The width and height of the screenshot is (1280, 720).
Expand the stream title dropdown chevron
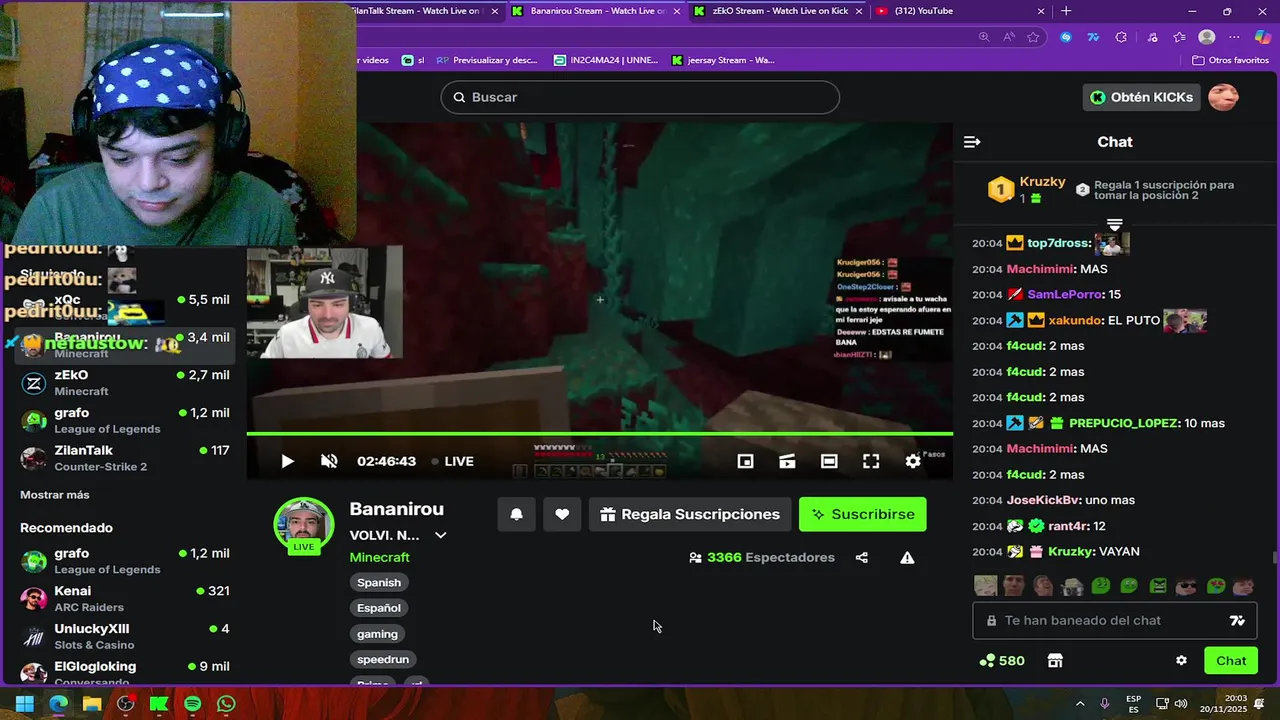[440, 535]
